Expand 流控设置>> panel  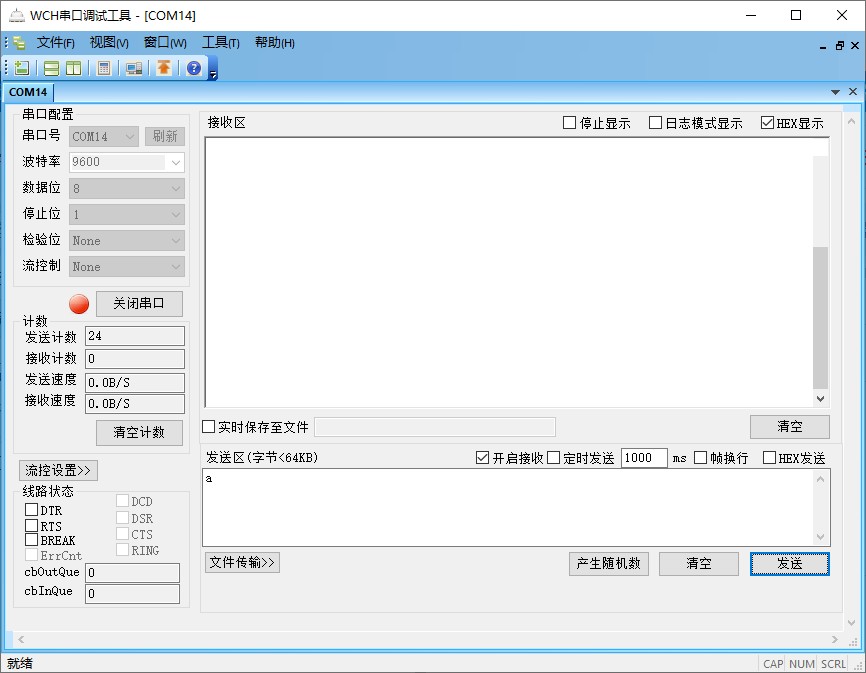pos(58,470)
